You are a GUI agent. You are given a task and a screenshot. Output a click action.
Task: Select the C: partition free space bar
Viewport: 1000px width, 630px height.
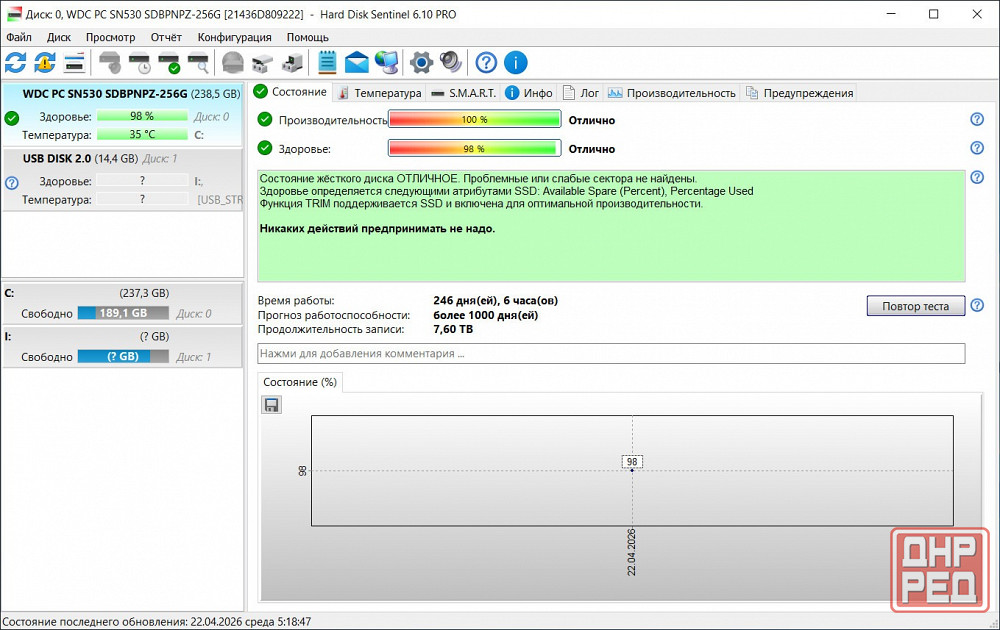123,313
